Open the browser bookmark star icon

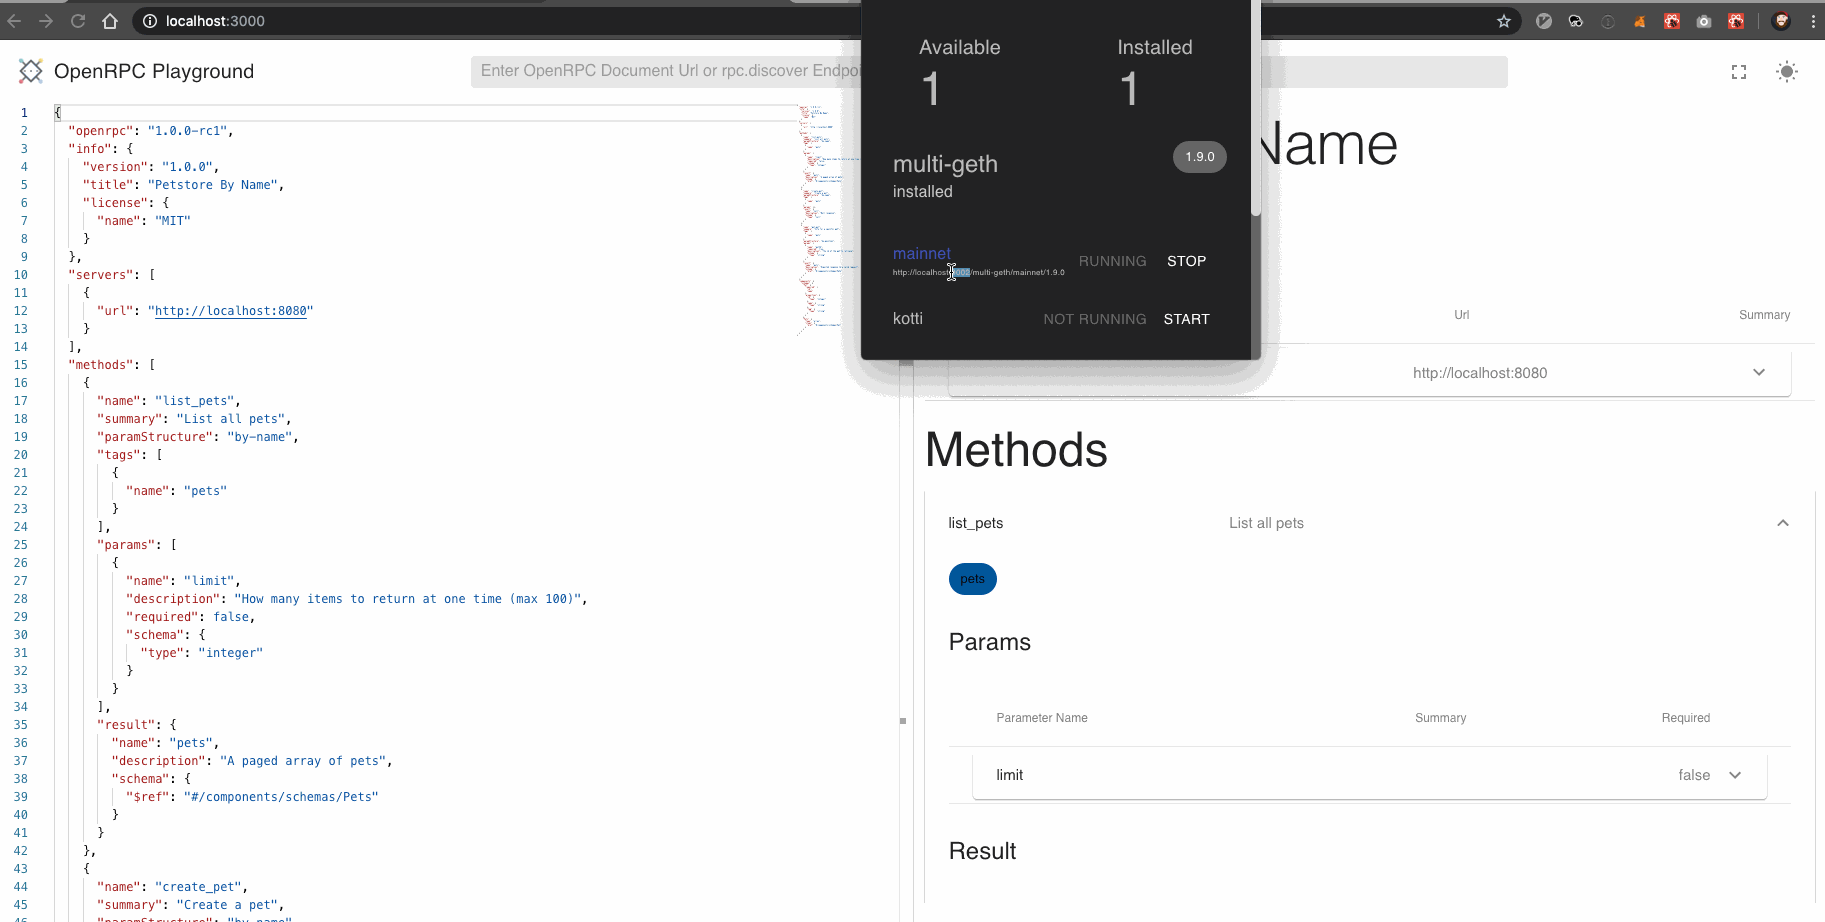pos(1504,21)
